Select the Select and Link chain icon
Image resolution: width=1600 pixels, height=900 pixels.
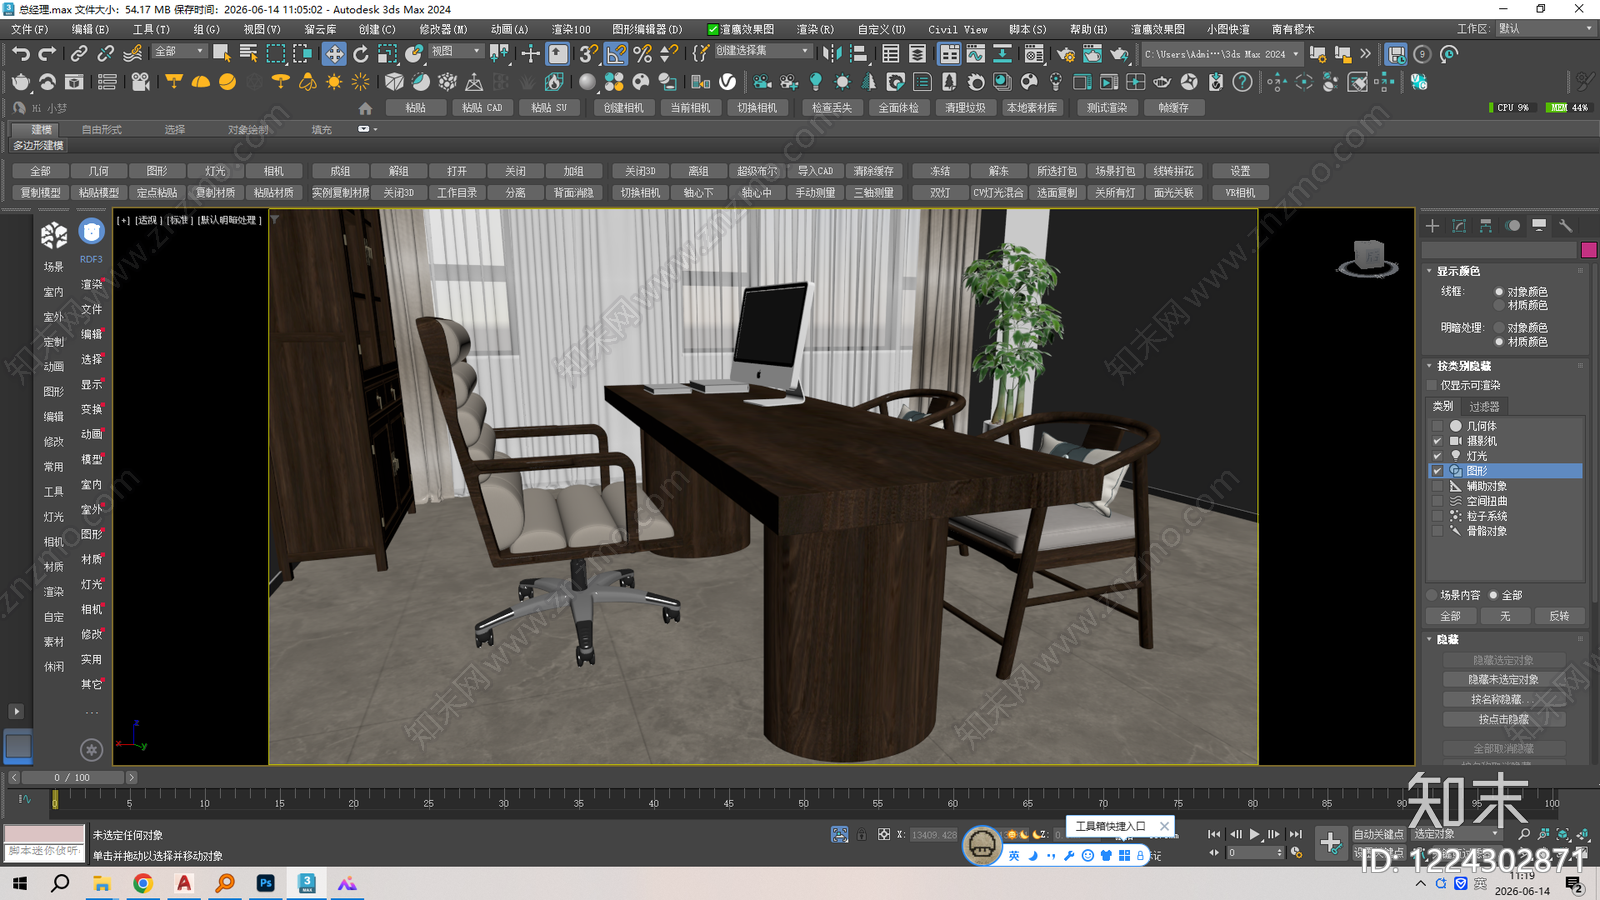(79, 53)
